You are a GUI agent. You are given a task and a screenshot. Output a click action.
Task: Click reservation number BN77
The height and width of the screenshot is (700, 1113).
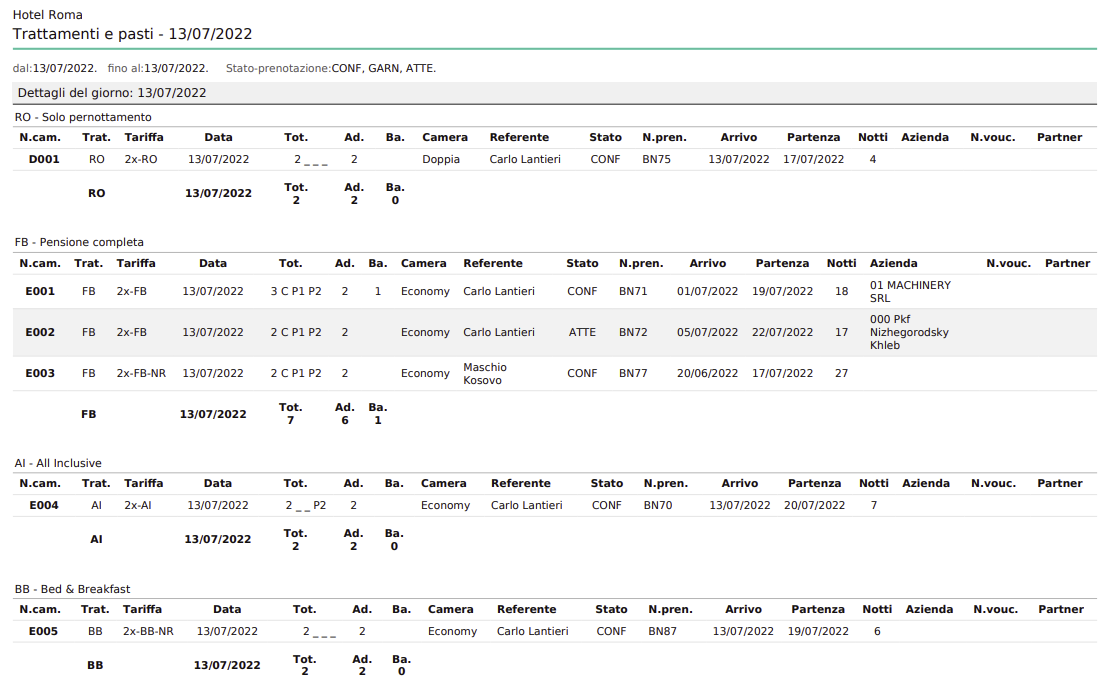point(633,374)
